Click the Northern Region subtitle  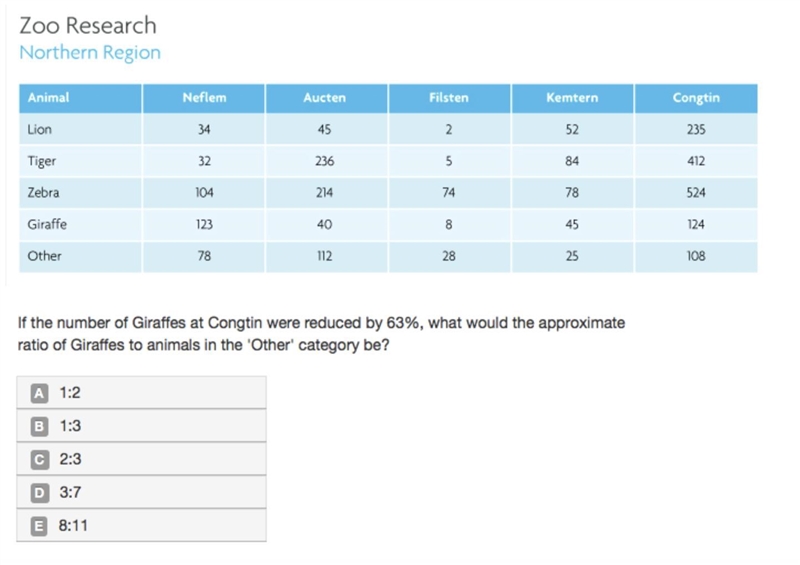click(90, 53)
